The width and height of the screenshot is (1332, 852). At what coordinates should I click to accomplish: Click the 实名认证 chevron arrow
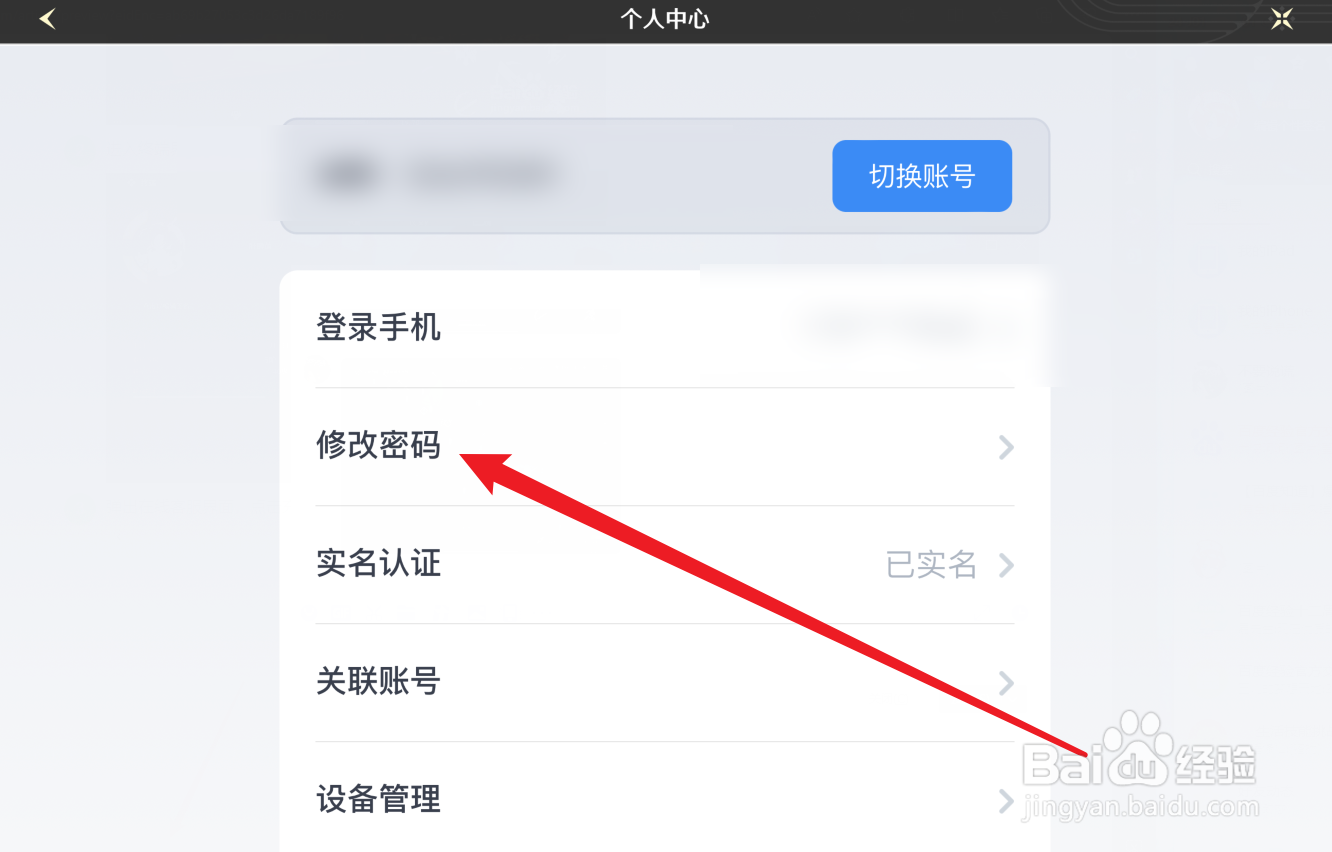(x=1006, y=565)
